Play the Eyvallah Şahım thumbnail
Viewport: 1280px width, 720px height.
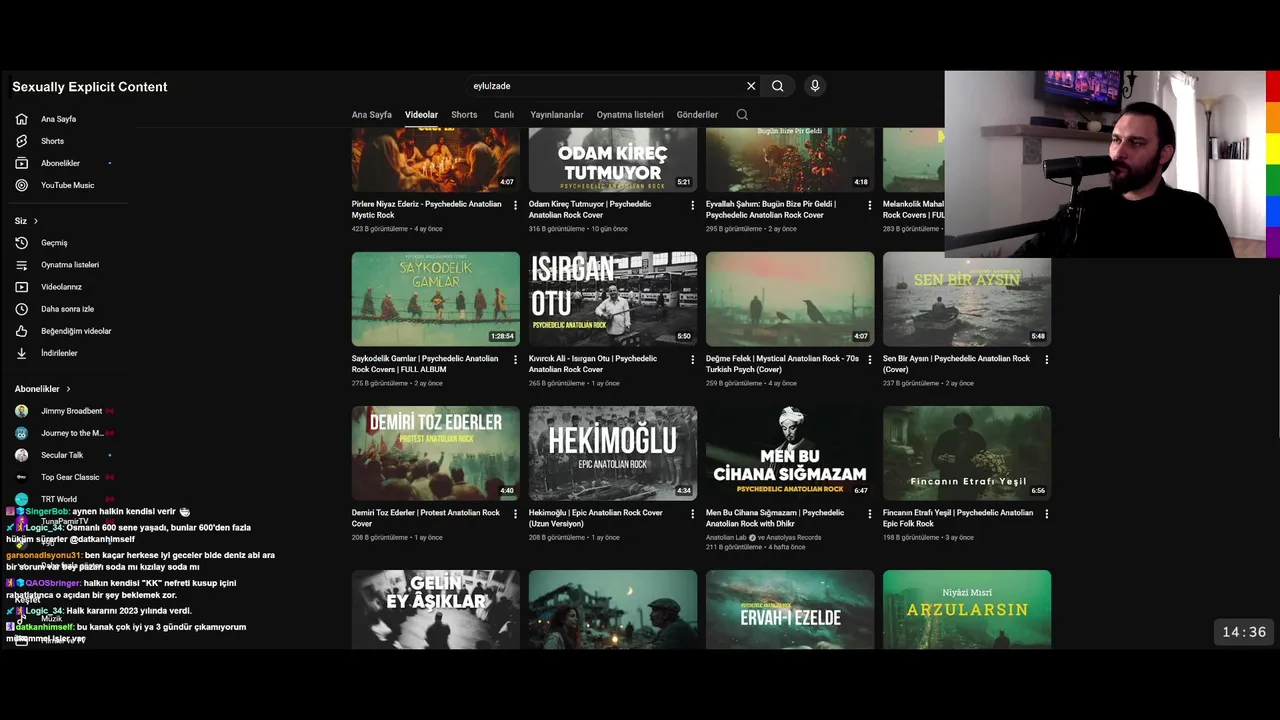pos(790,160)
